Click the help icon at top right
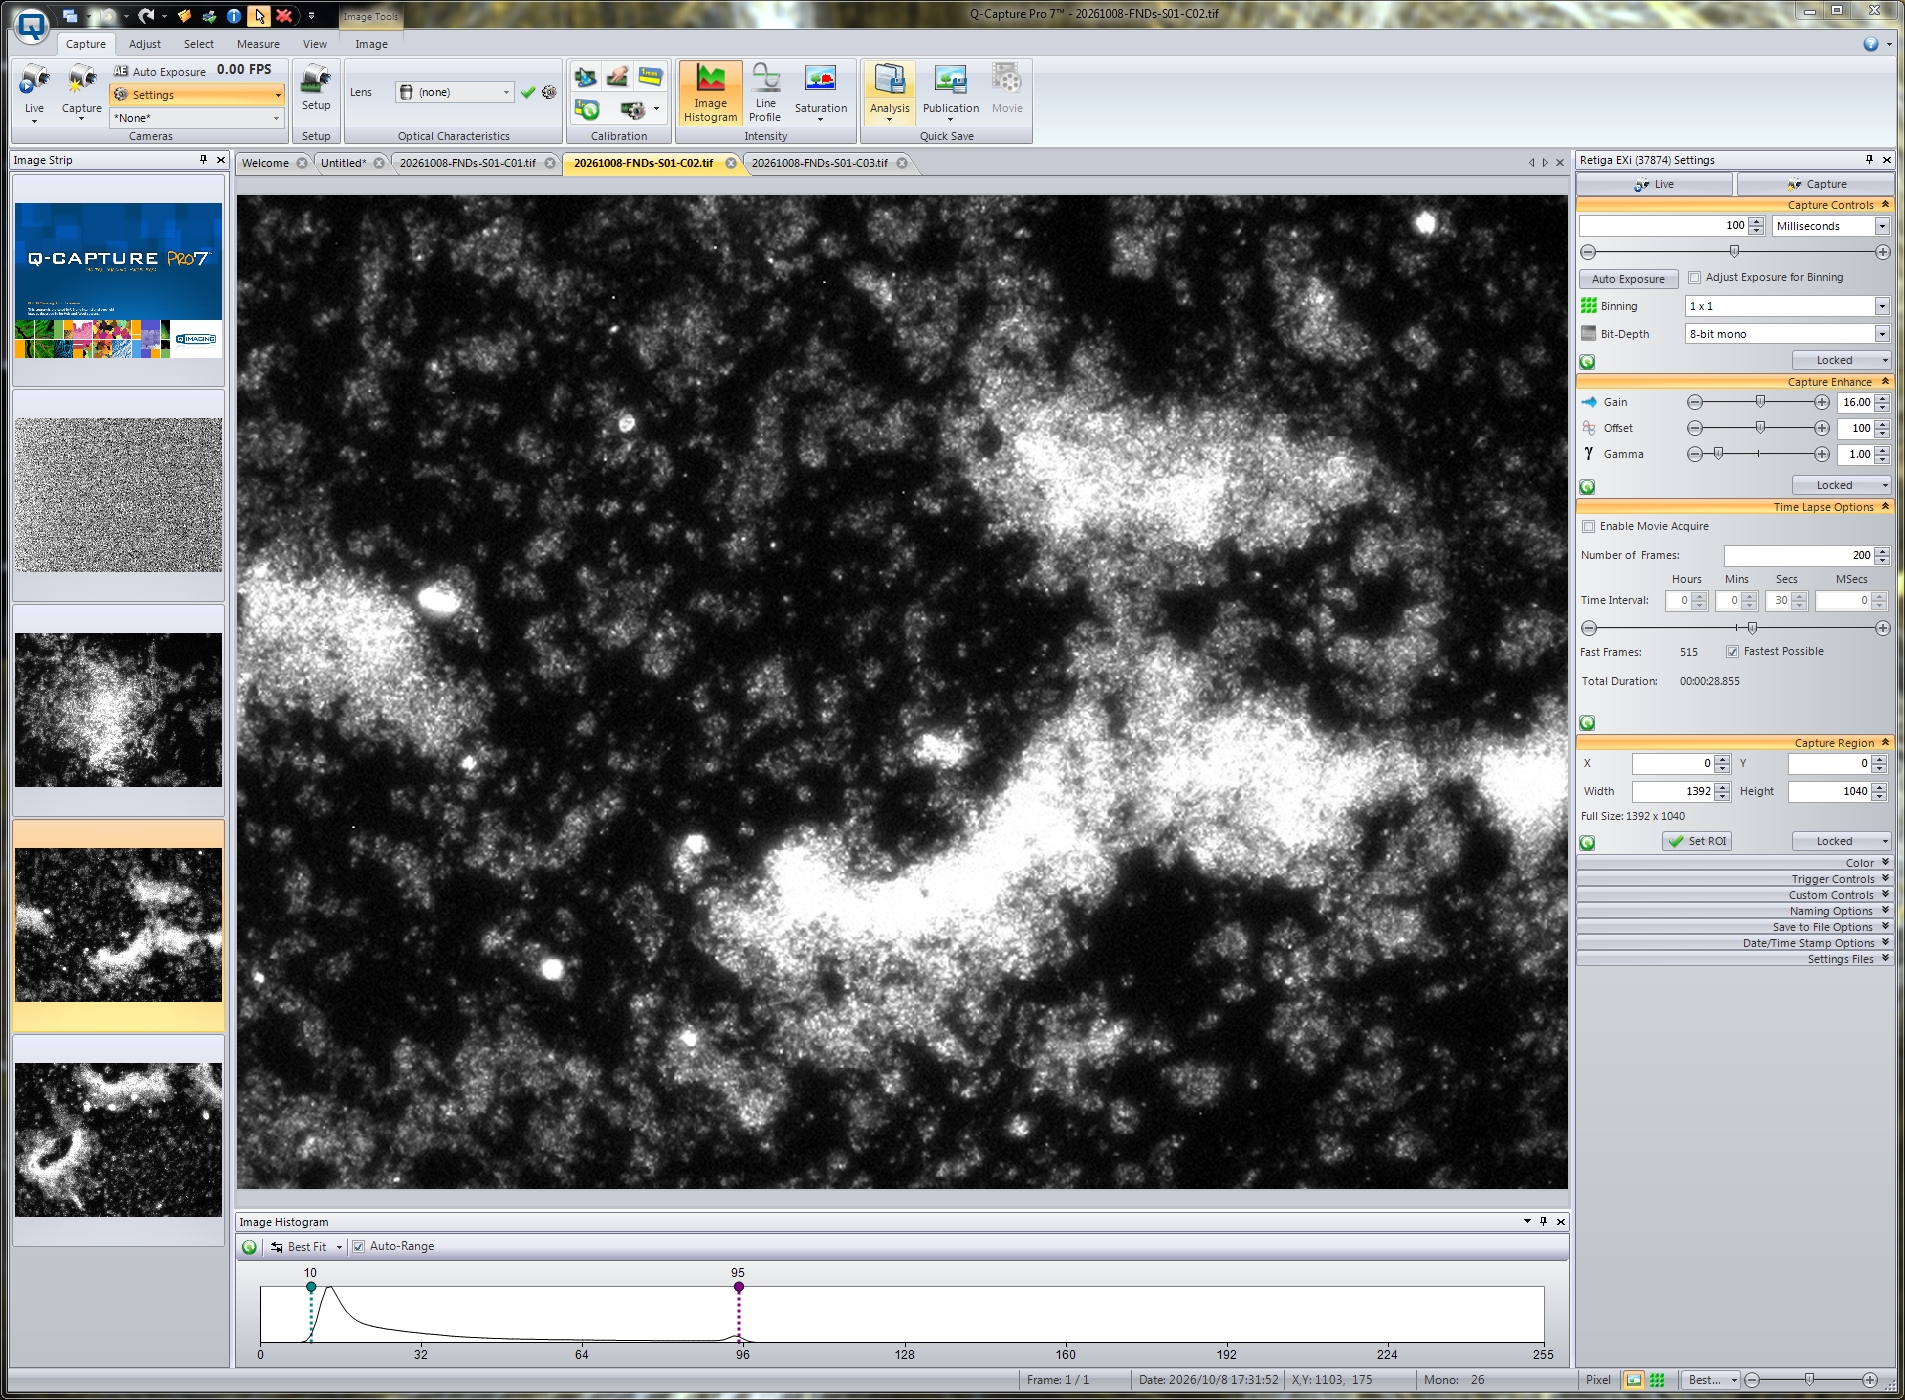 click(x=1870, y=44)
